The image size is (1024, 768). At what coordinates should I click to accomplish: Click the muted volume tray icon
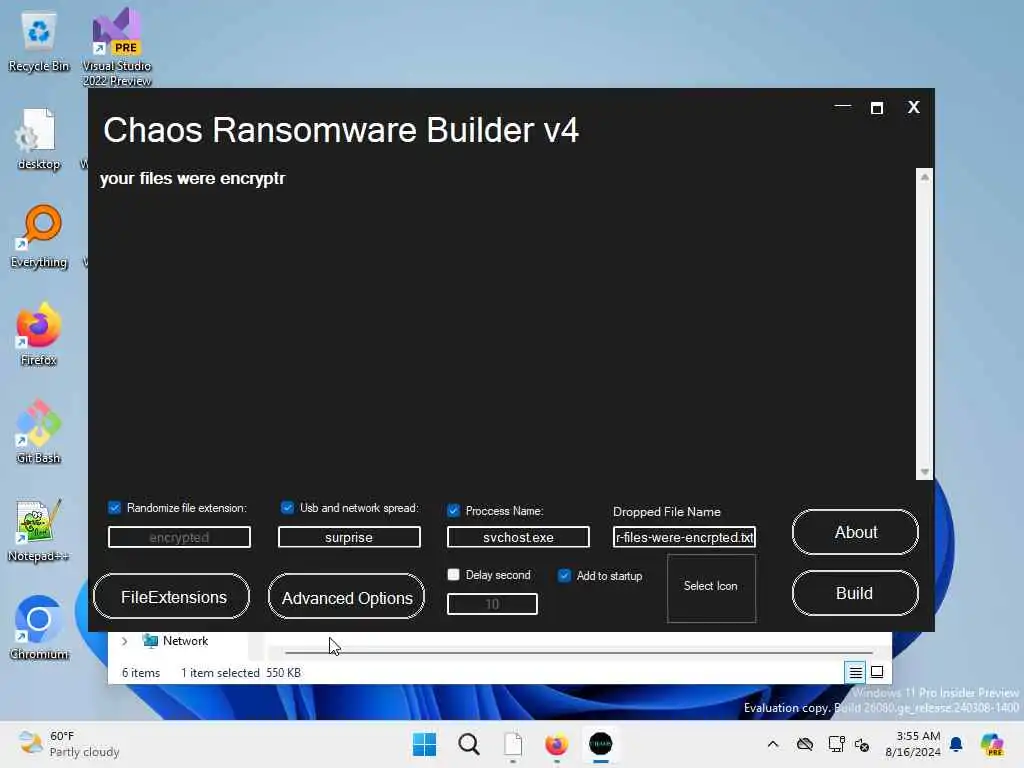862,744
